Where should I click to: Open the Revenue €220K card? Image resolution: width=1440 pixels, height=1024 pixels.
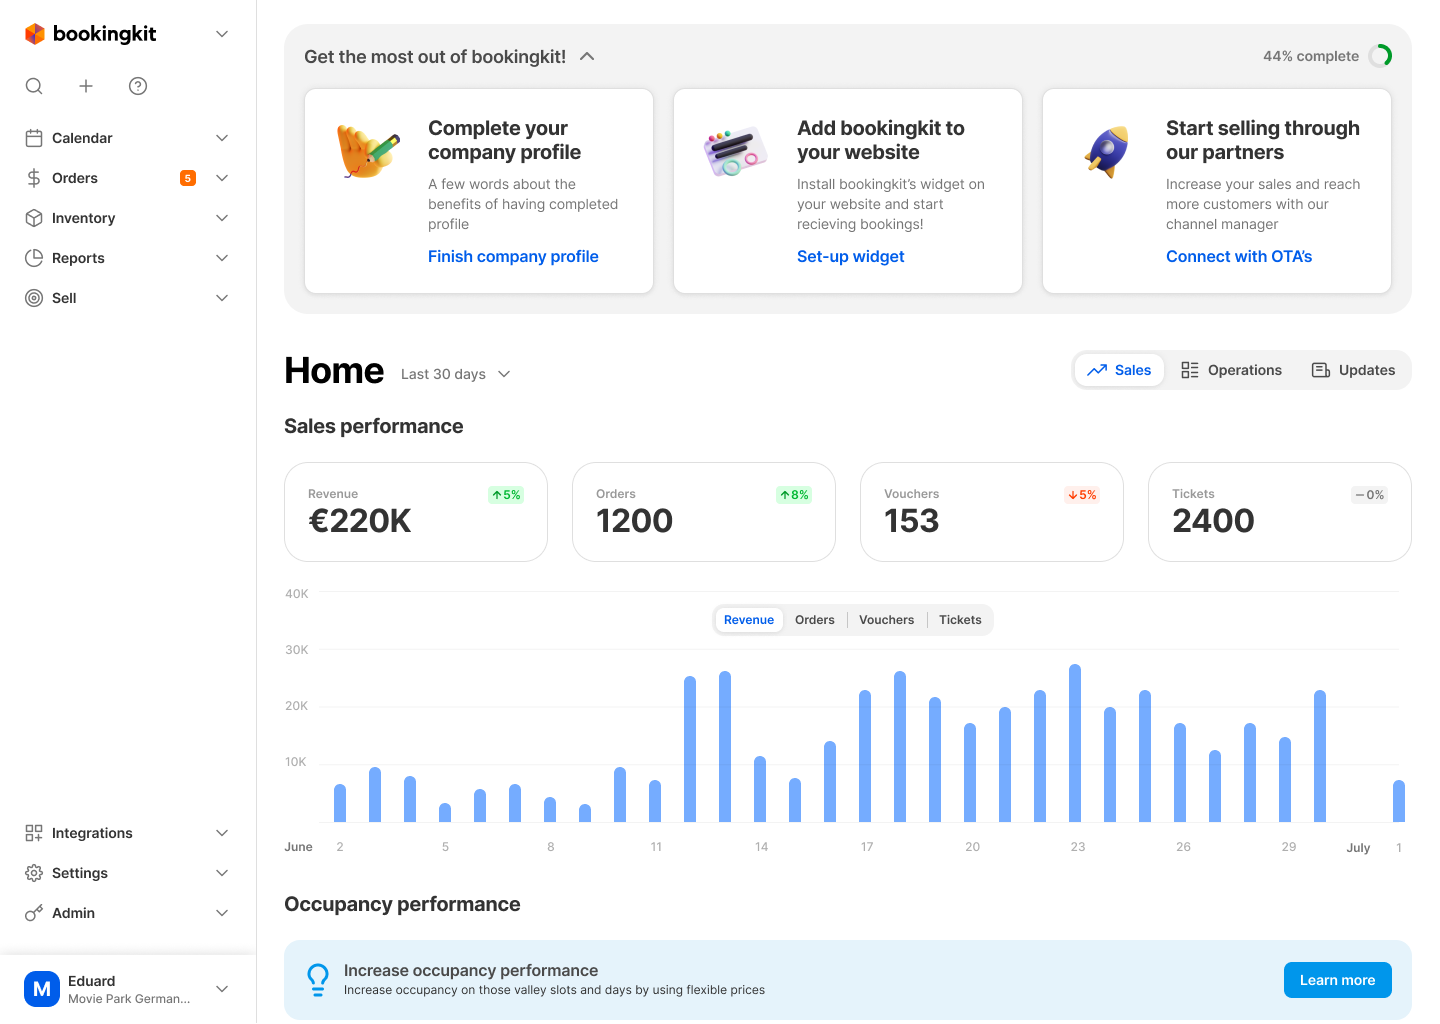tap(416, 512)
